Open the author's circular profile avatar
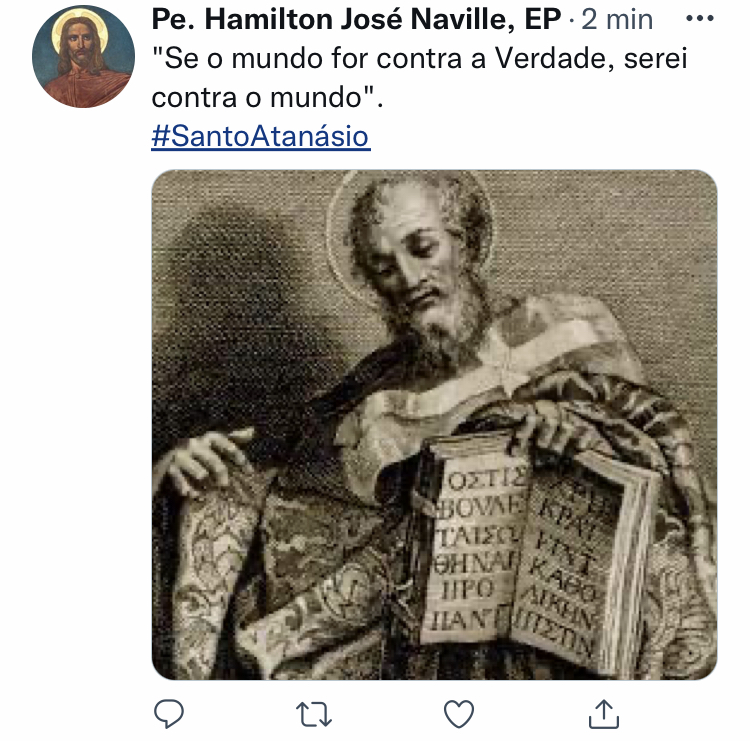This screenshot has width=750, height=741. coord(83,56)
